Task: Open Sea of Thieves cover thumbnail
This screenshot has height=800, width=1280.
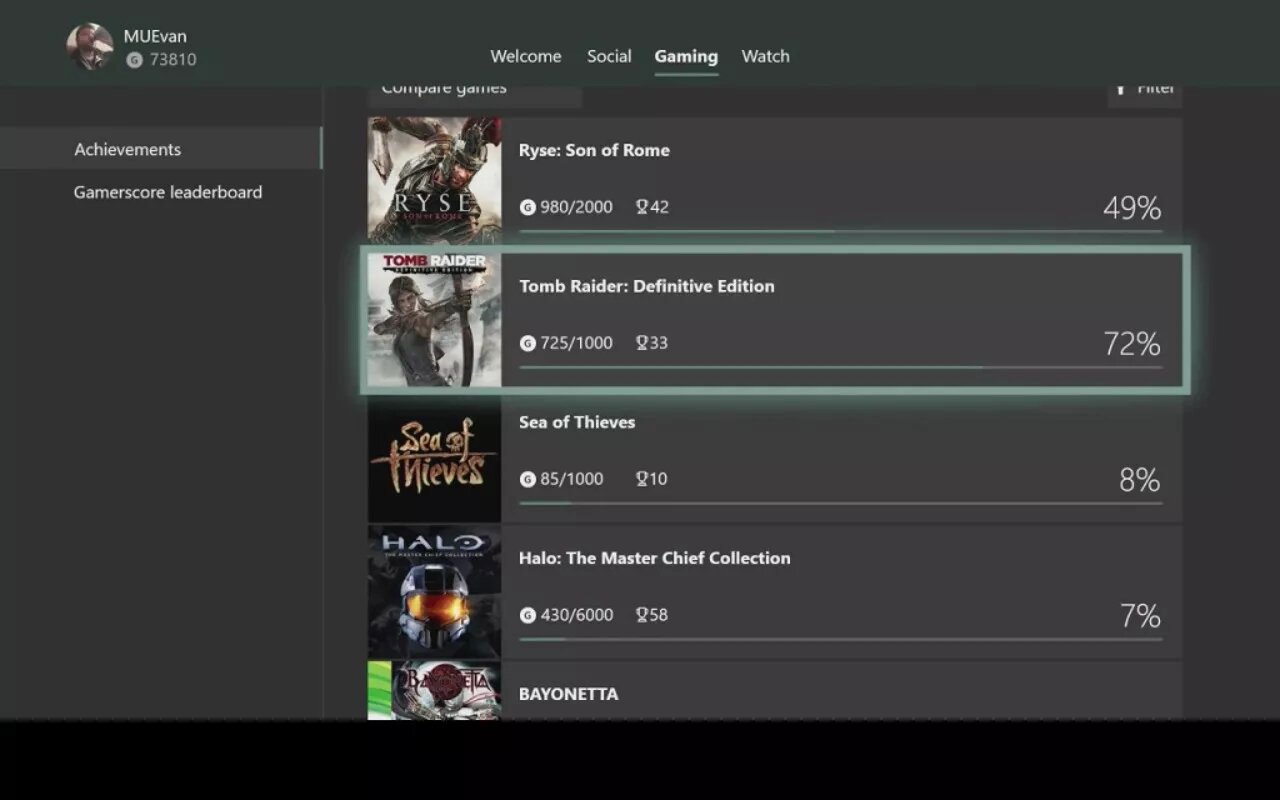Action: click(x=434, y=456)
